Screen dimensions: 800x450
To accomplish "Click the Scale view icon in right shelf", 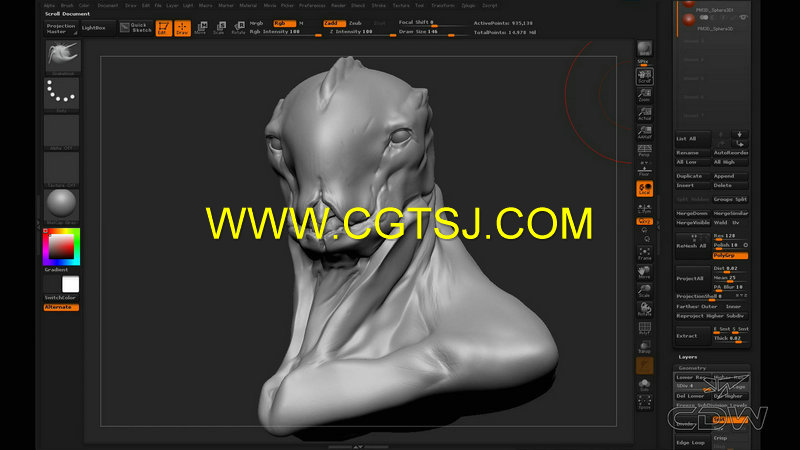I will click(x=644, y=291).
